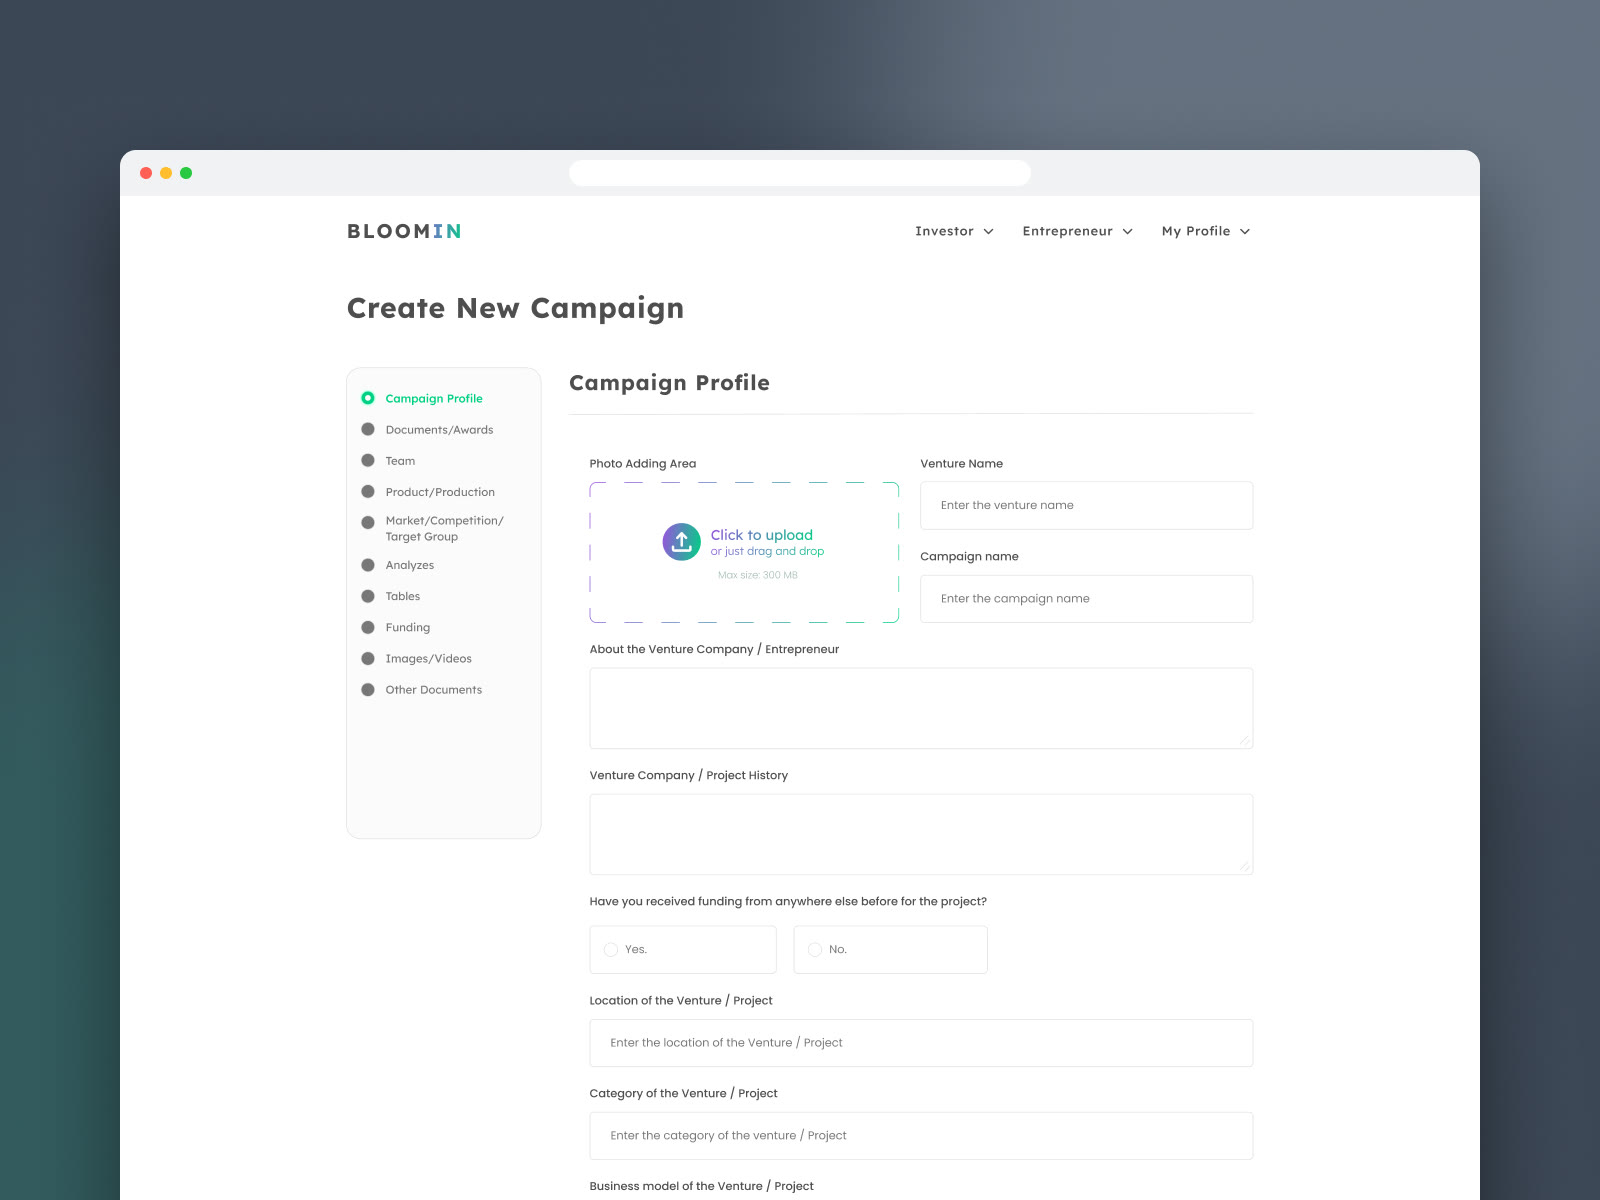Focus the Category of the Venture field

(921, 1136)
